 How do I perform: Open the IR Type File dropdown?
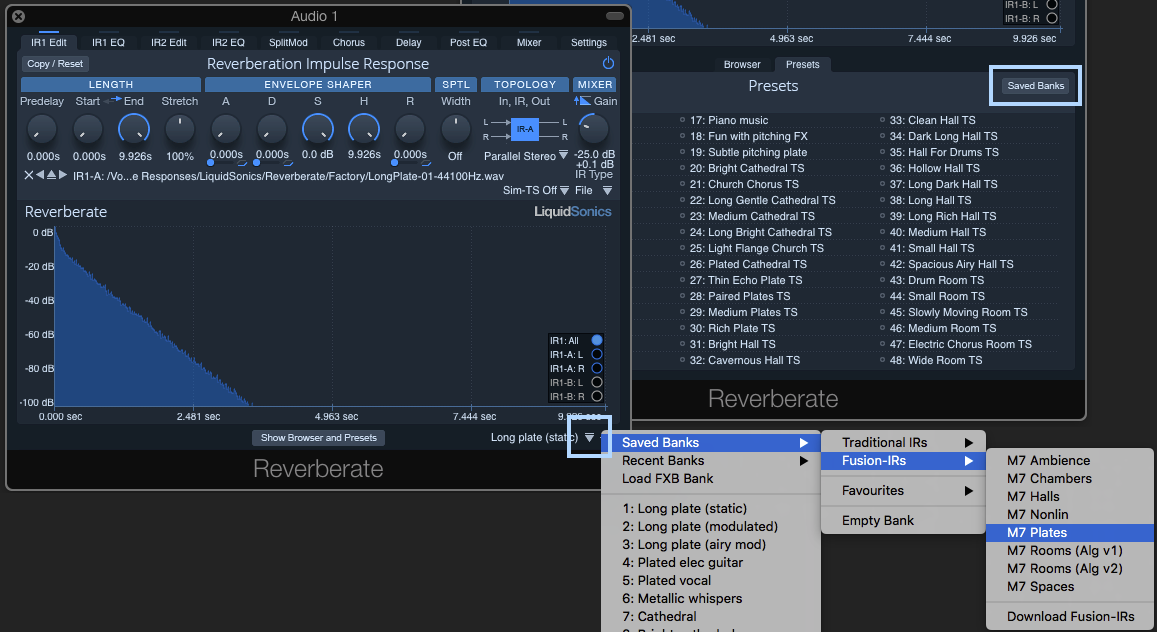(x=607, y=190)
